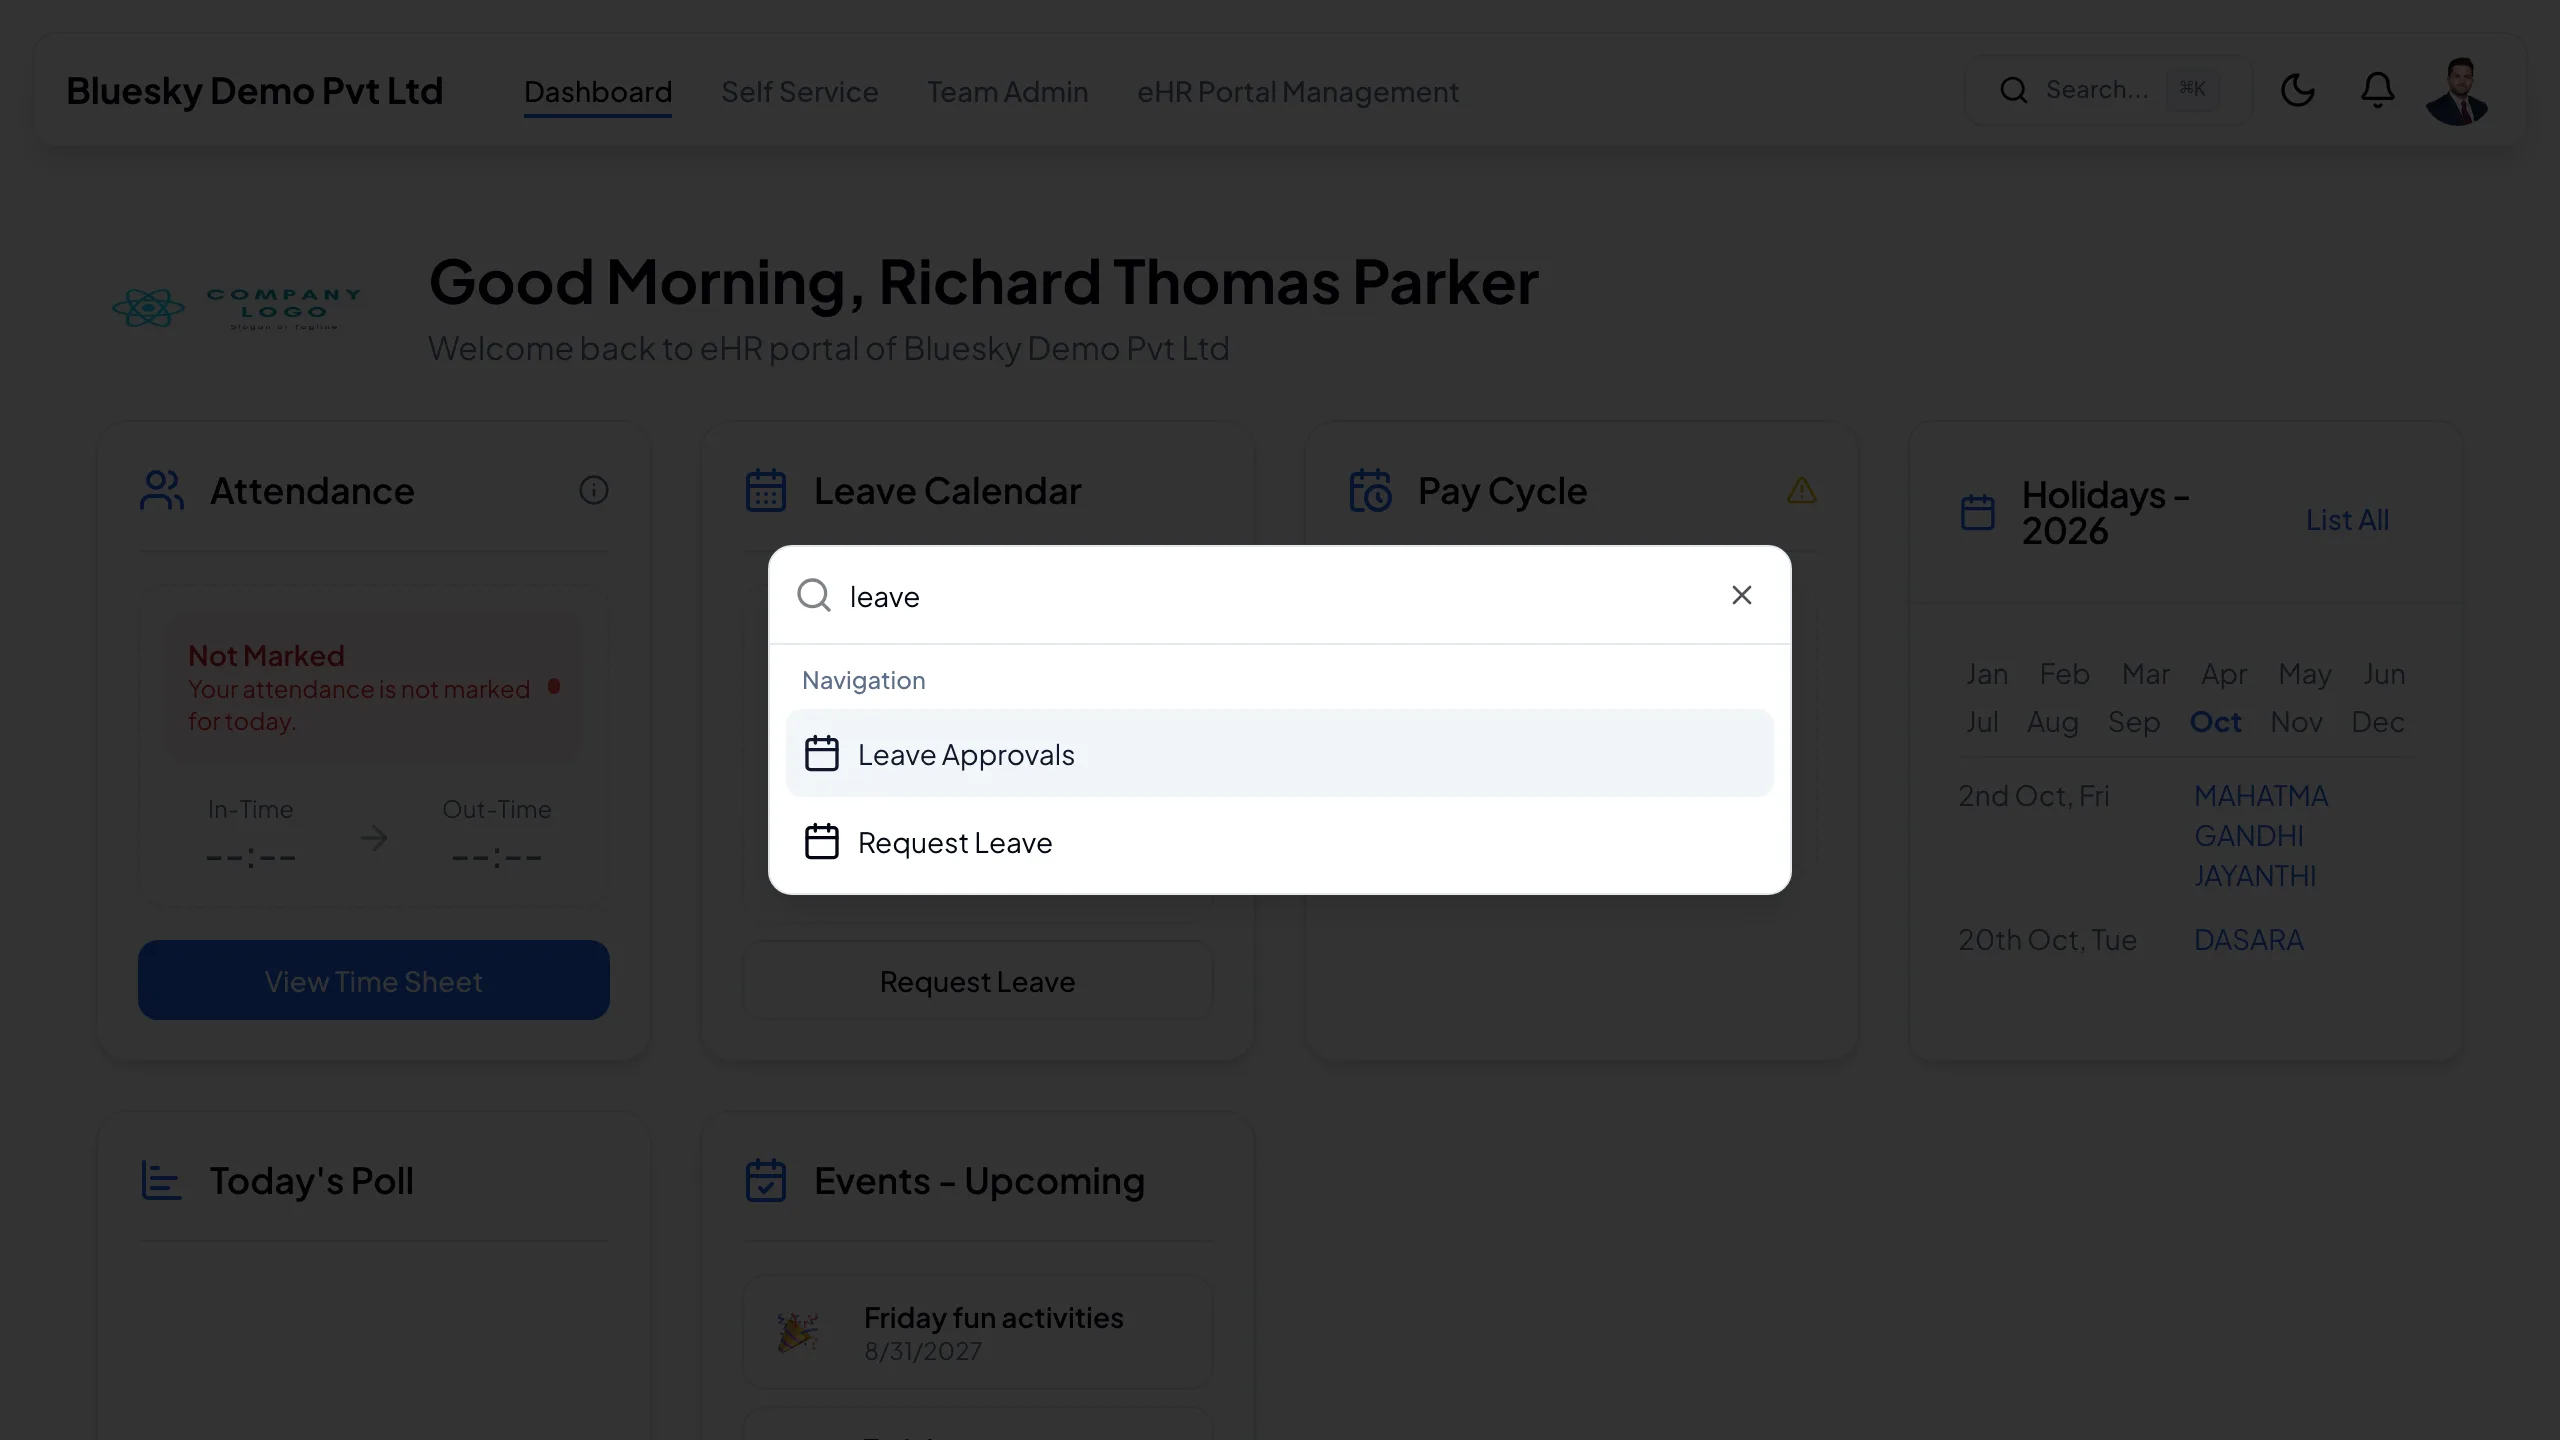The image size is (2560, 1440).
Task: Click the Attendance people icon
Action: click(x=162, y=490)
